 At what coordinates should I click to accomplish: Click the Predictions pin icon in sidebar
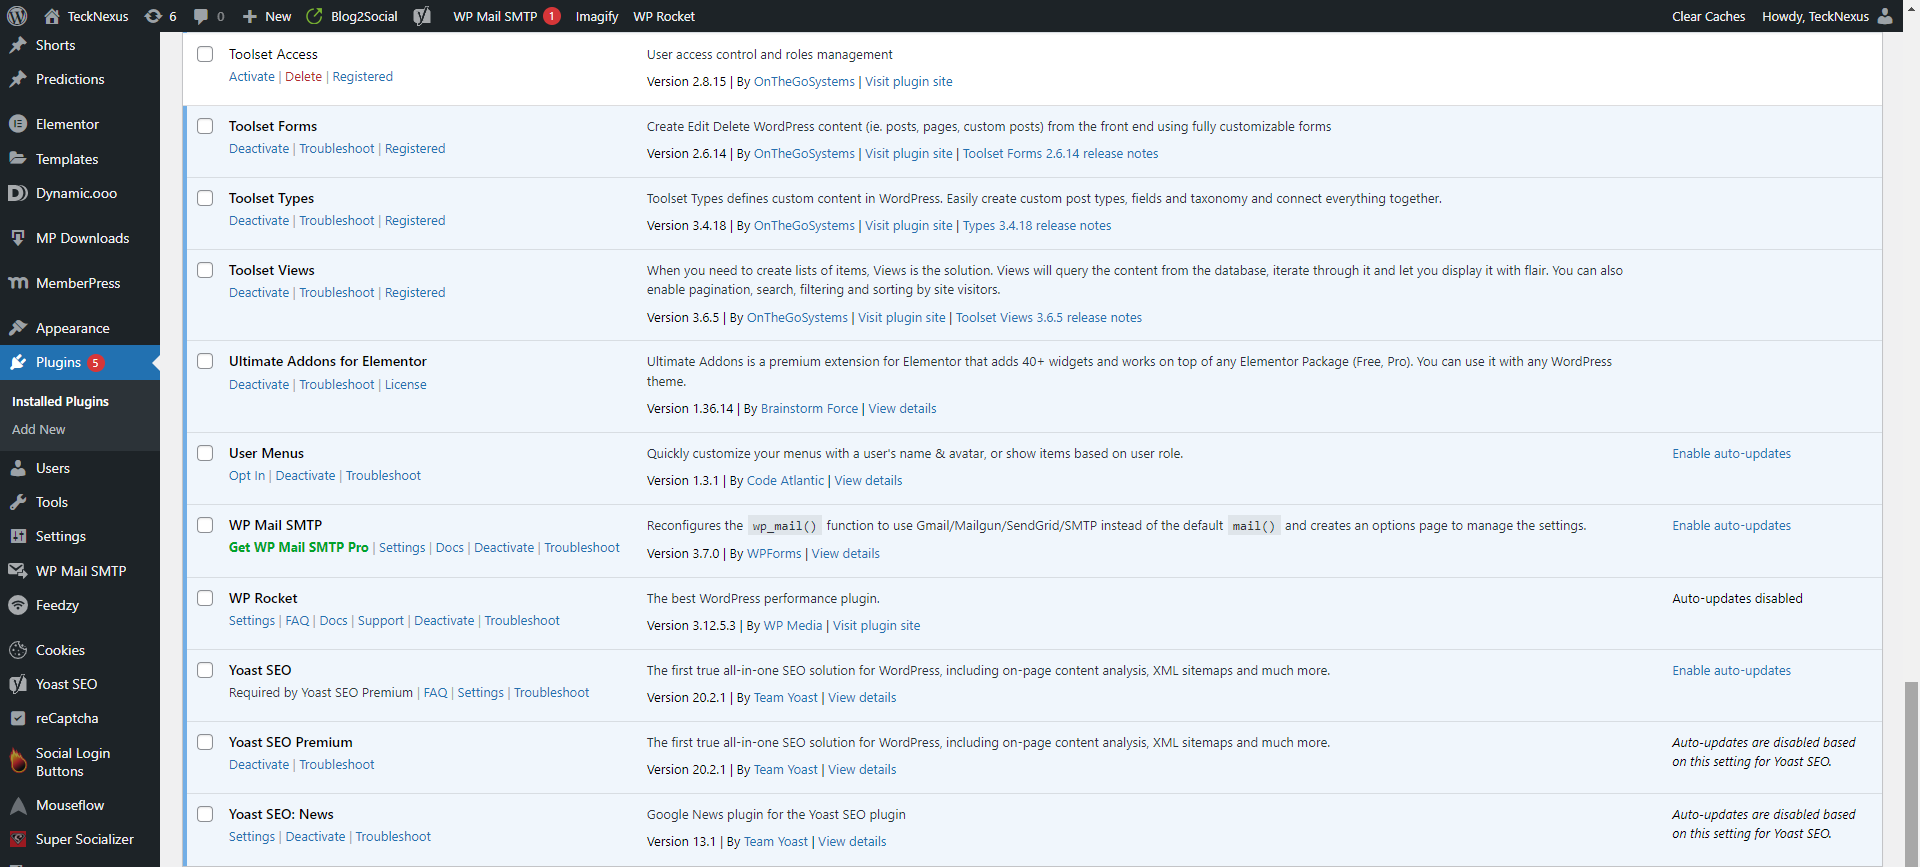[18, 79]
